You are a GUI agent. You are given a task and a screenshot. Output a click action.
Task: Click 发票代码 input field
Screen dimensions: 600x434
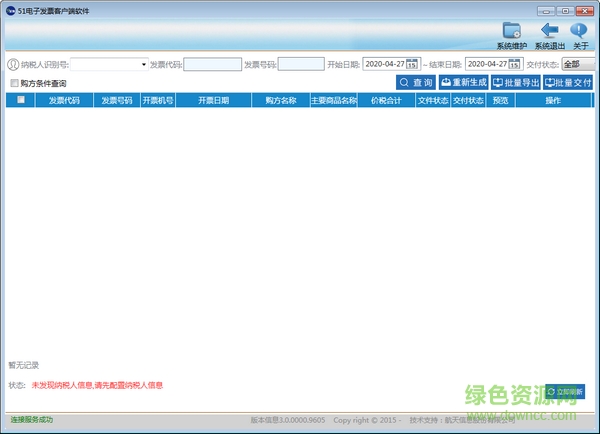pyautogui.click(x=212, y=65)
